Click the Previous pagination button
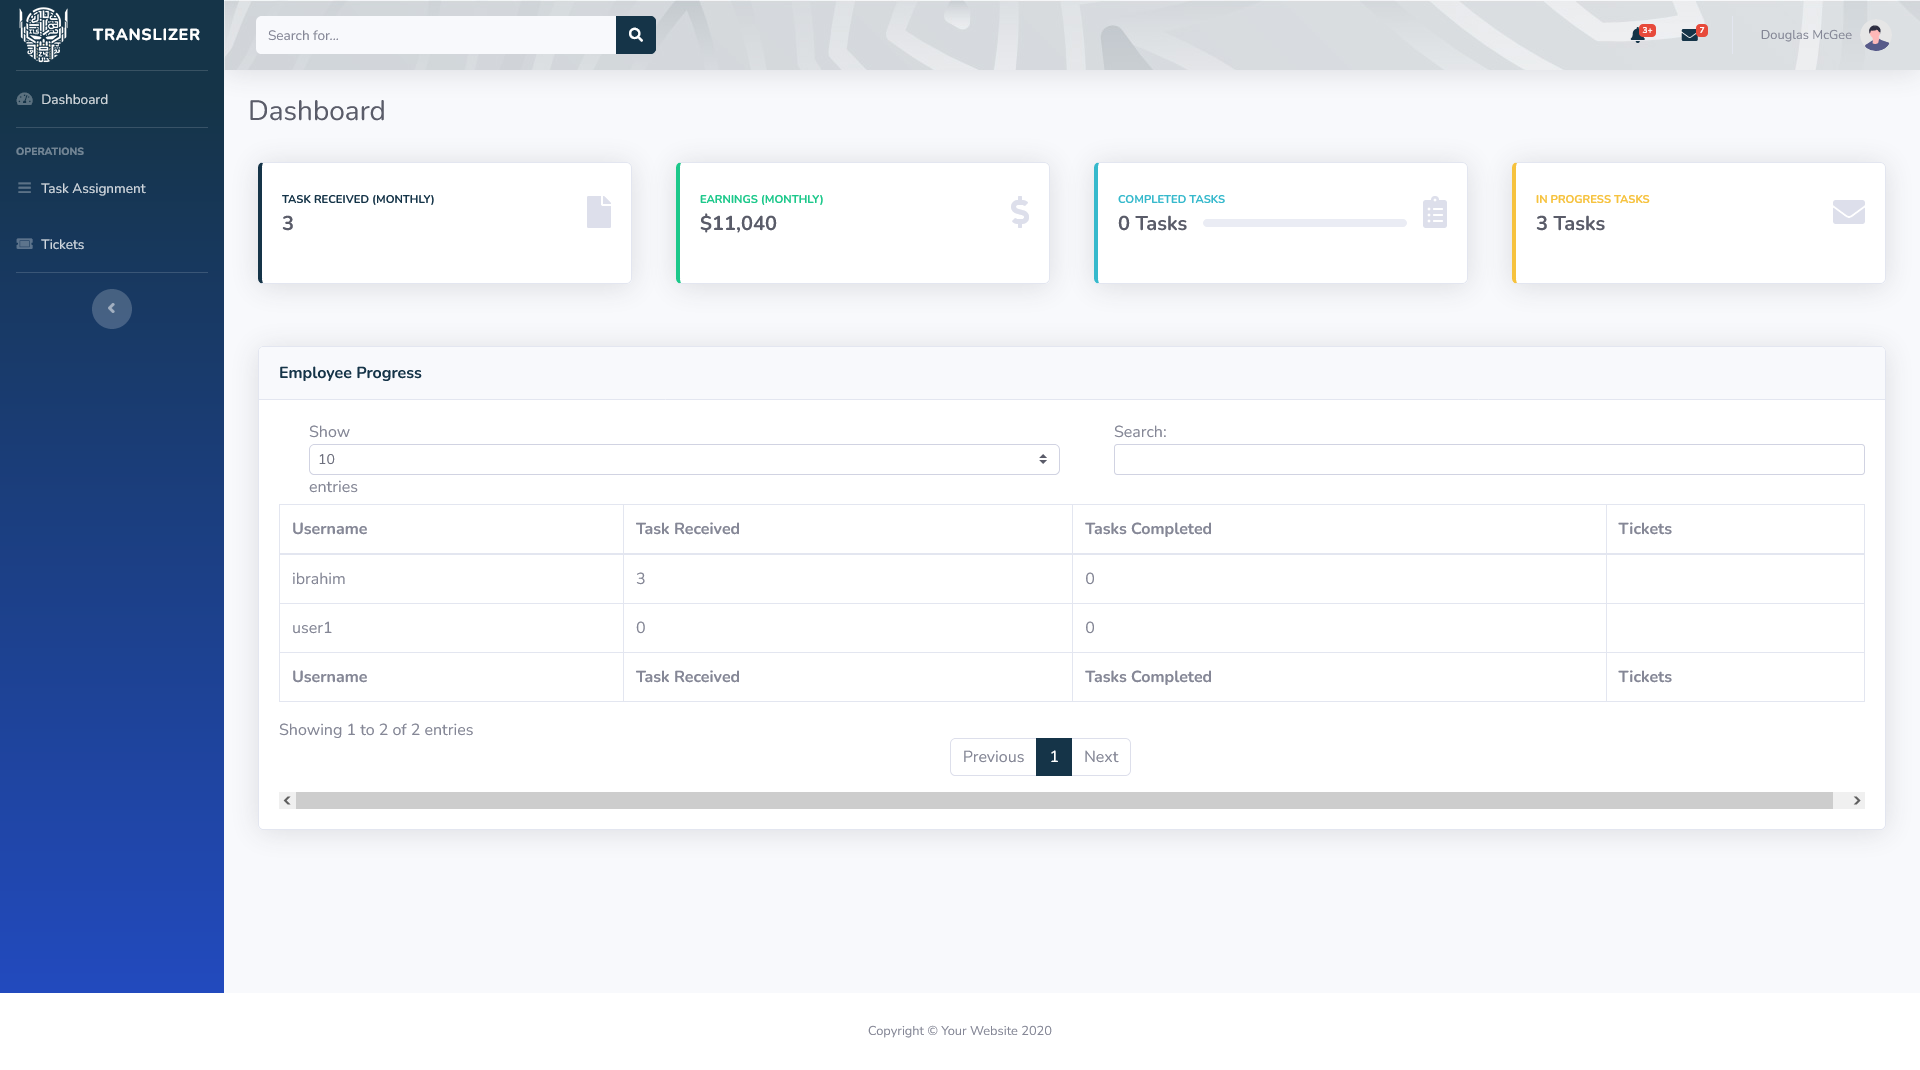This screenshot has height=1070, width=1920. [993, 757]
